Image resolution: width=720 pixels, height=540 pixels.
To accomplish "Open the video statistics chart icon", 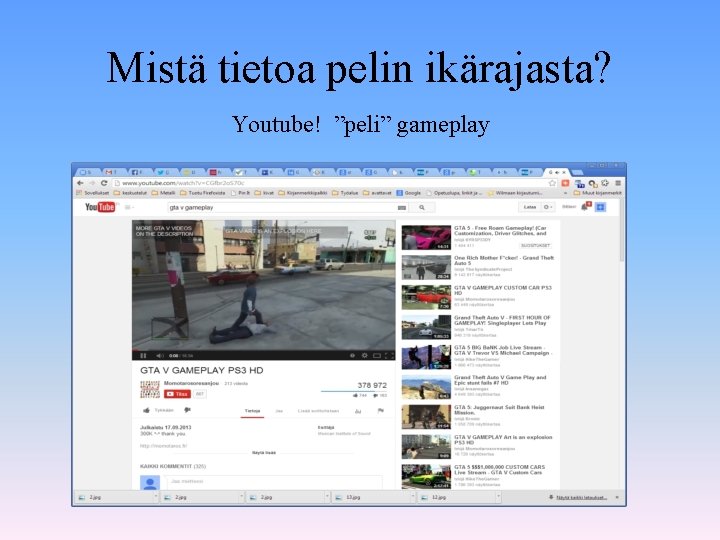I will [358, 411].
